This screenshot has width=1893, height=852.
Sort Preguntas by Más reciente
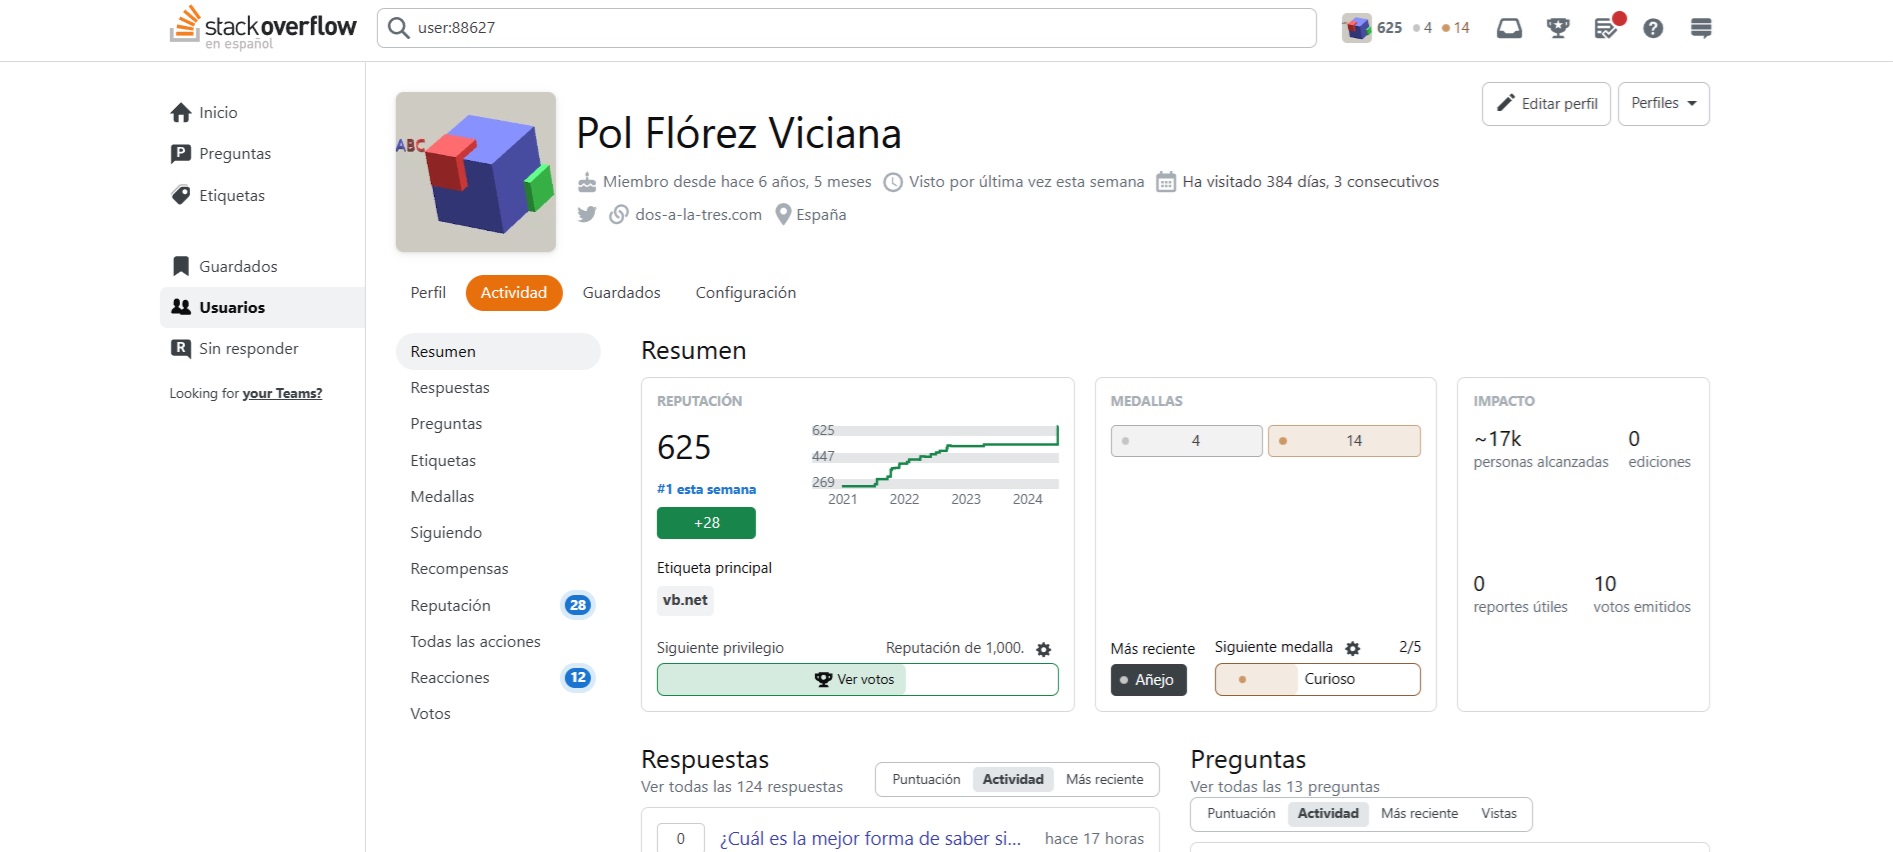click(1419, 813)
